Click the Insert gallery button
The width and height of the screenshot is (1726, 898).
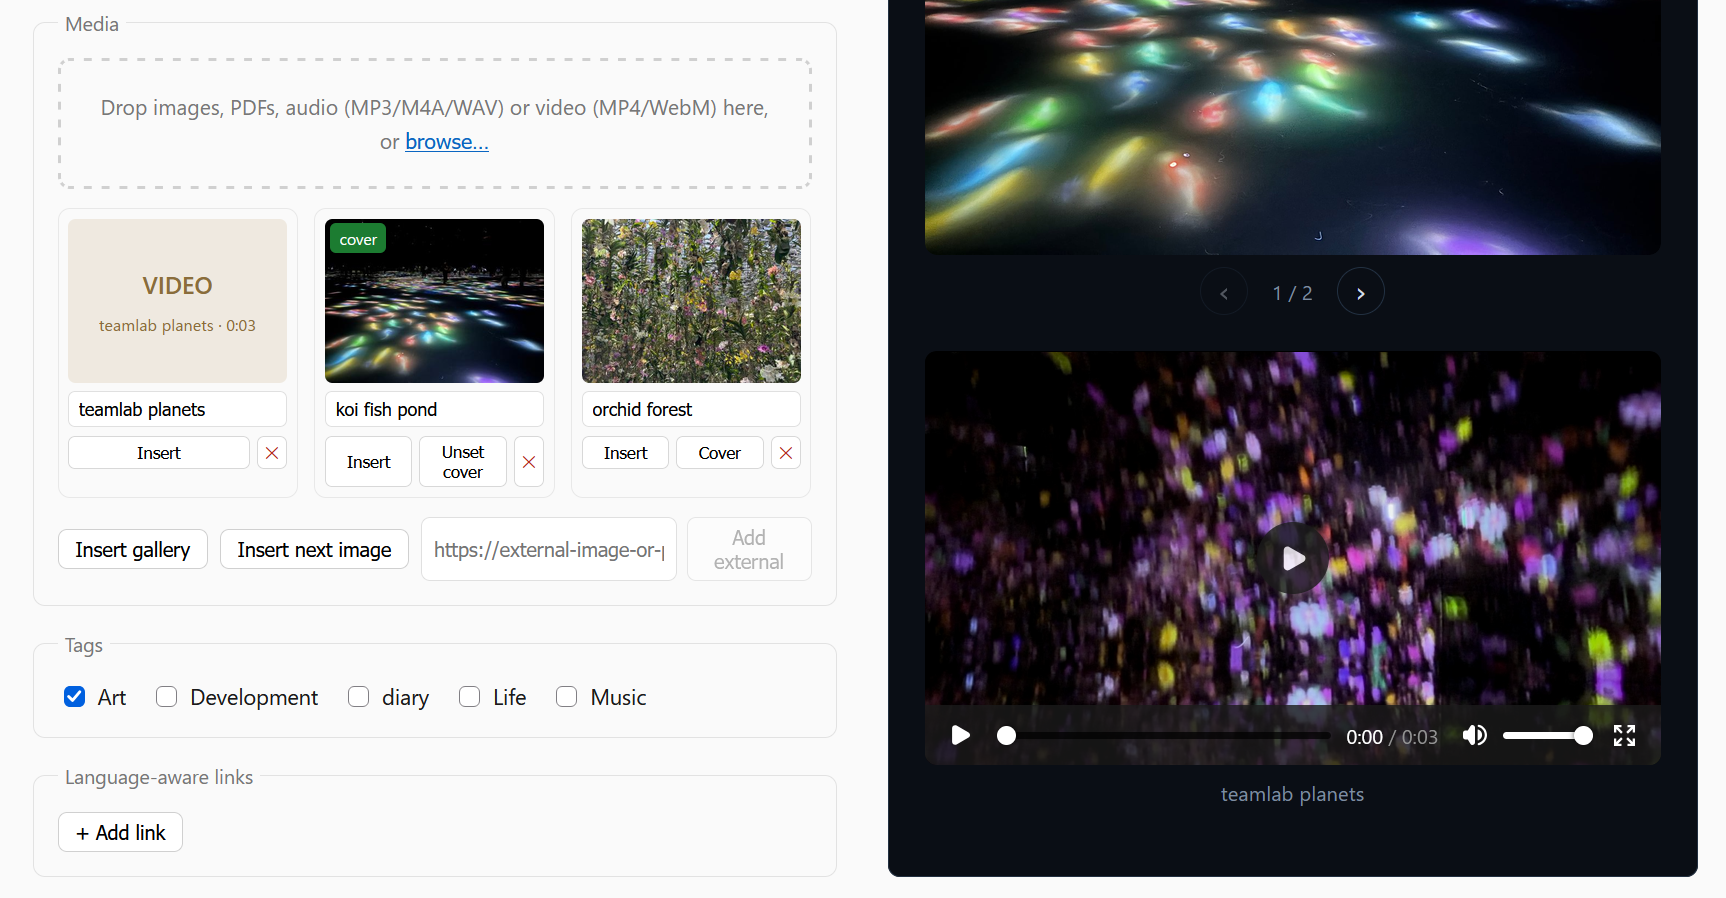[x=133, y=549]
